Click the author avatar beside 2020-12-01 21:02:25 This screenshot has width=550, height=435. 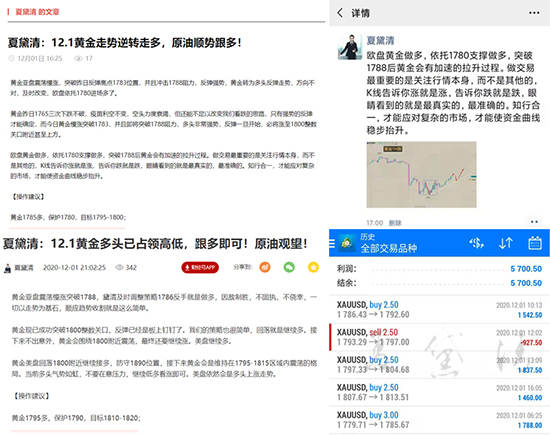pos(7,268)
